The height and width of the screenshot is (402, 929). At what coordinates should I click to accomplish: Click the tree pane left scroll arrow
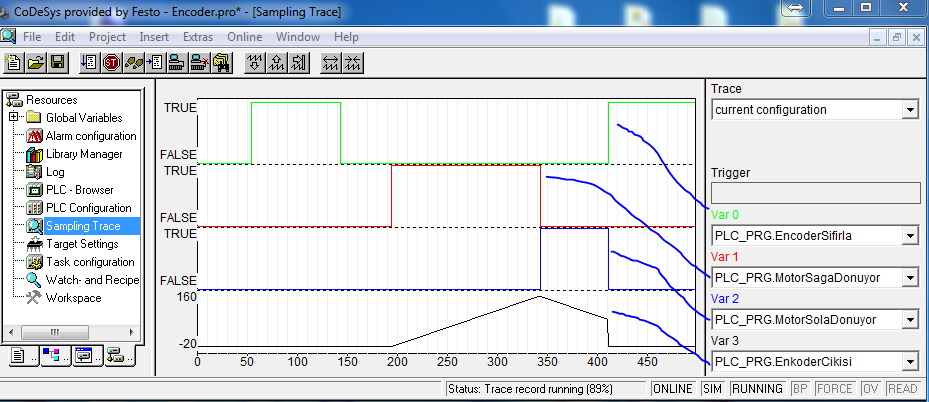(11, 332)
